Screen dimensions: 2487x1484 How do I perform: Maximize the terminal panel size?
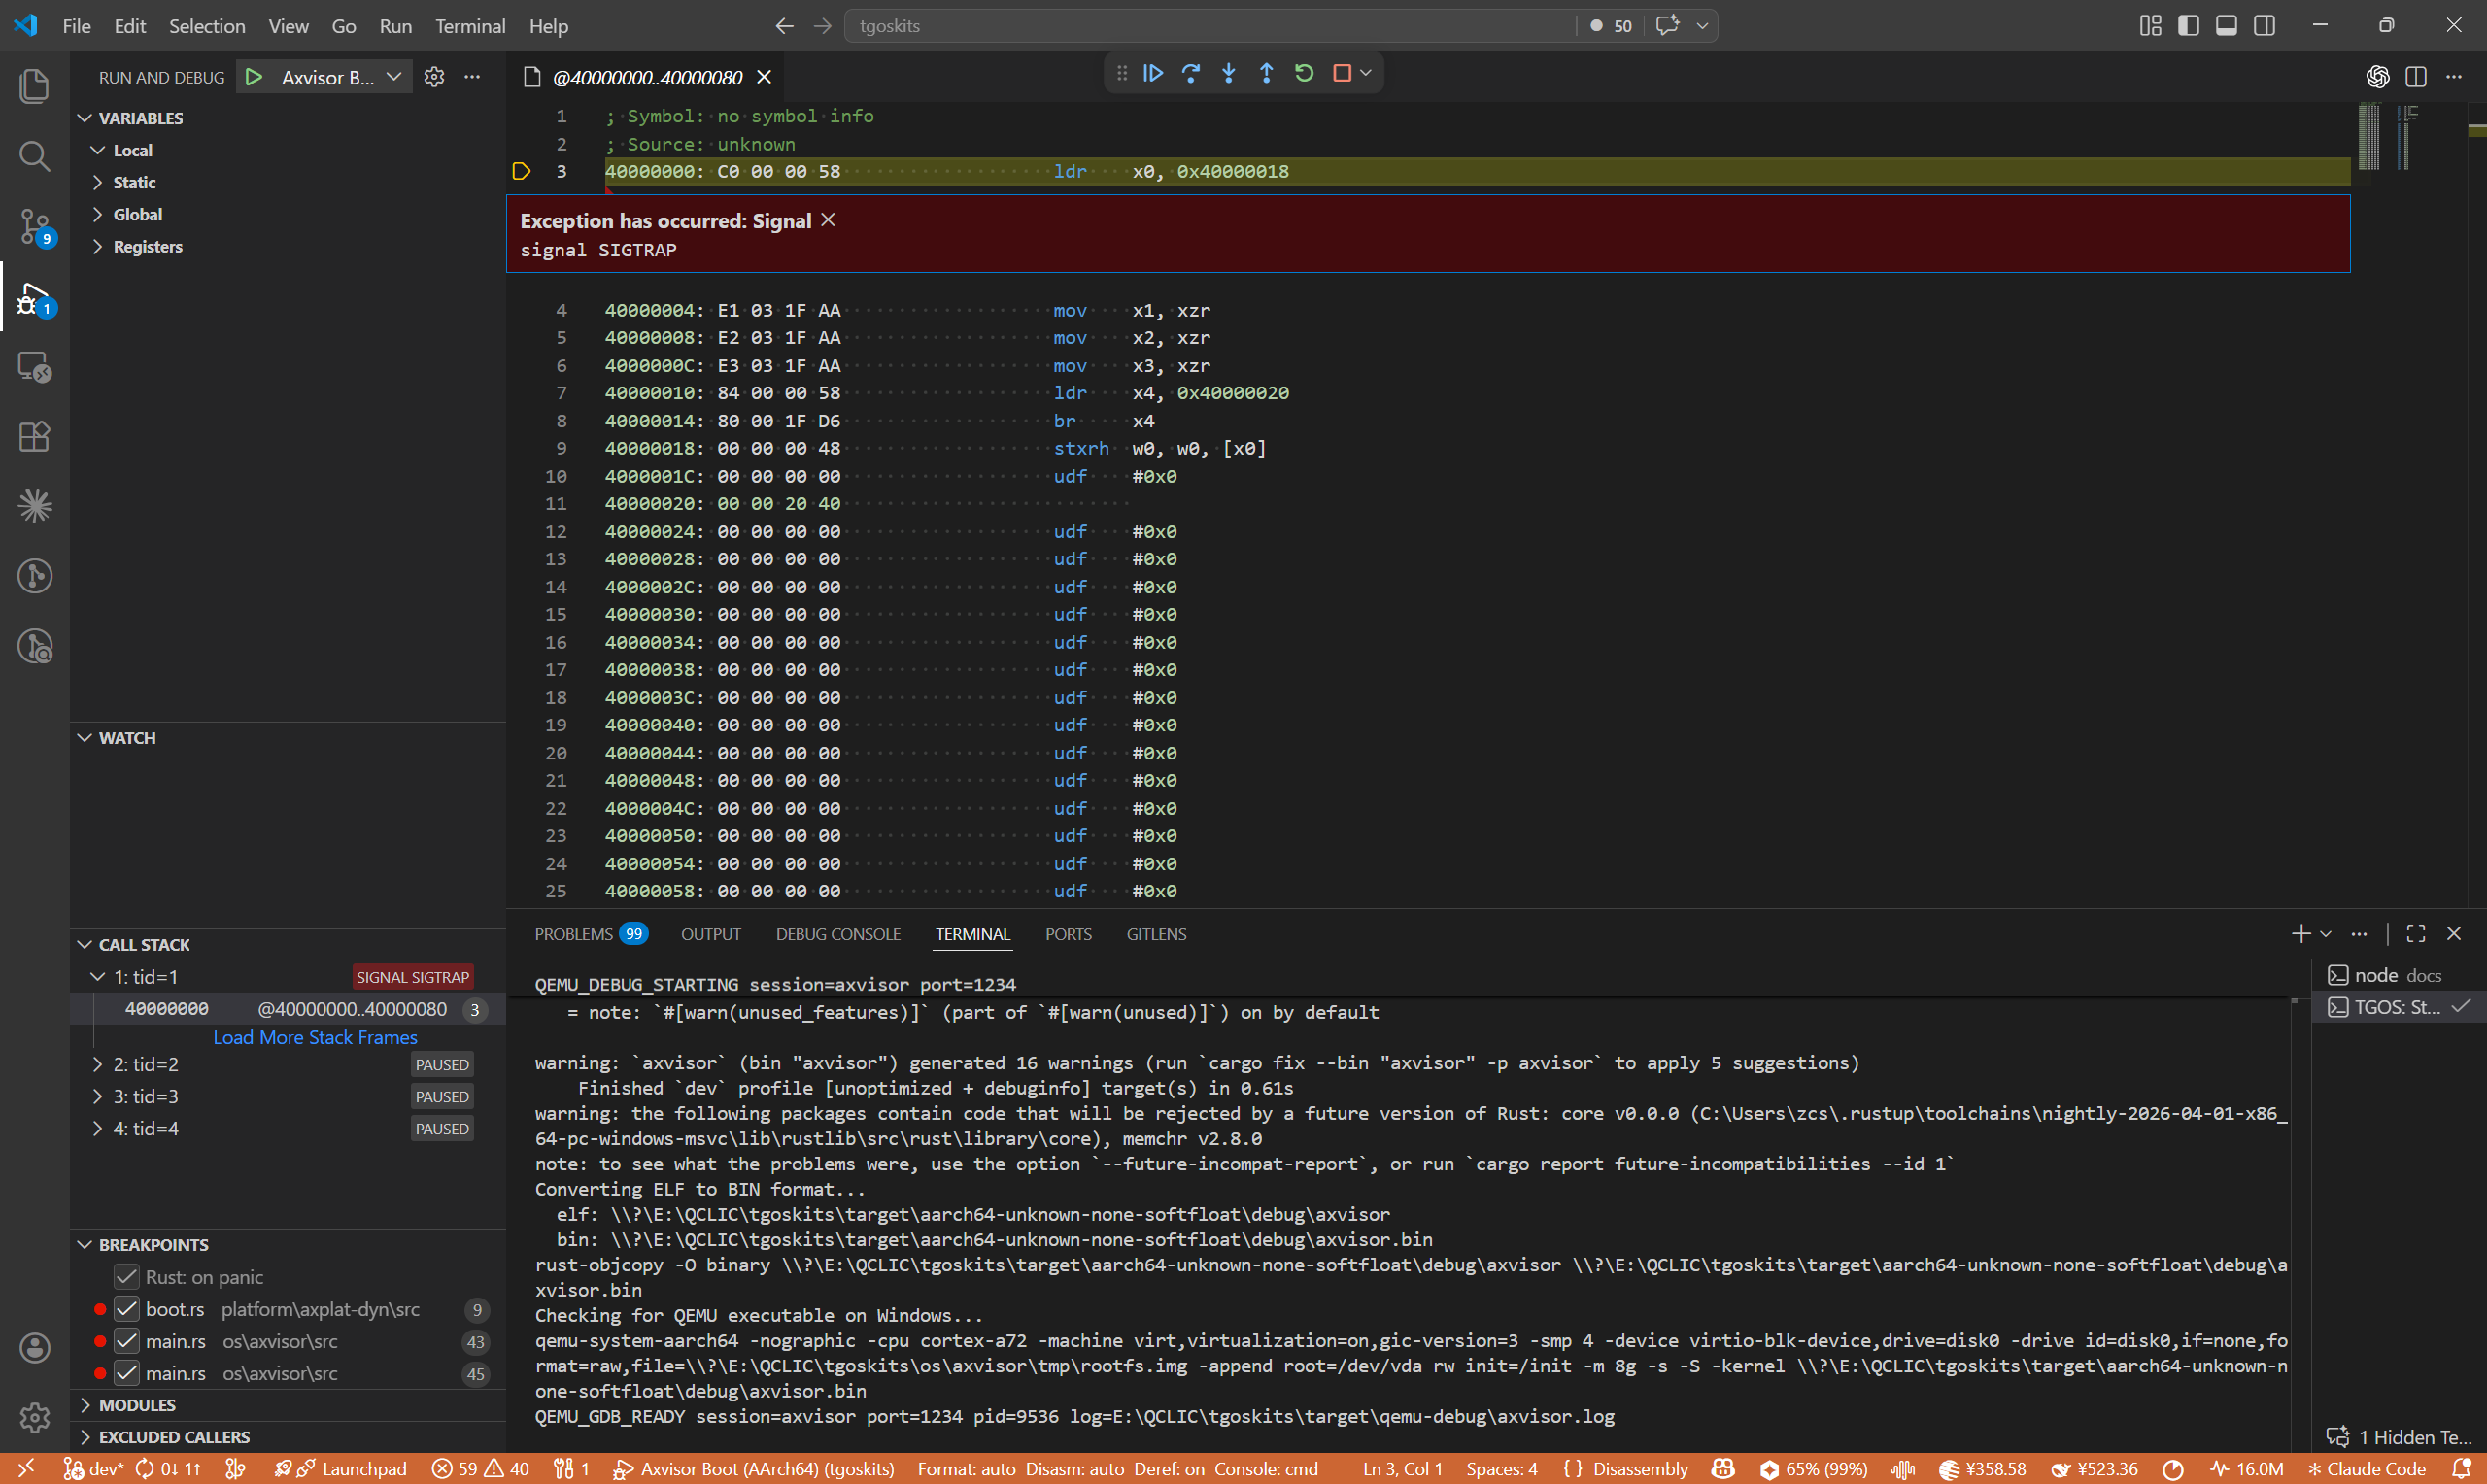point(2416,933)
